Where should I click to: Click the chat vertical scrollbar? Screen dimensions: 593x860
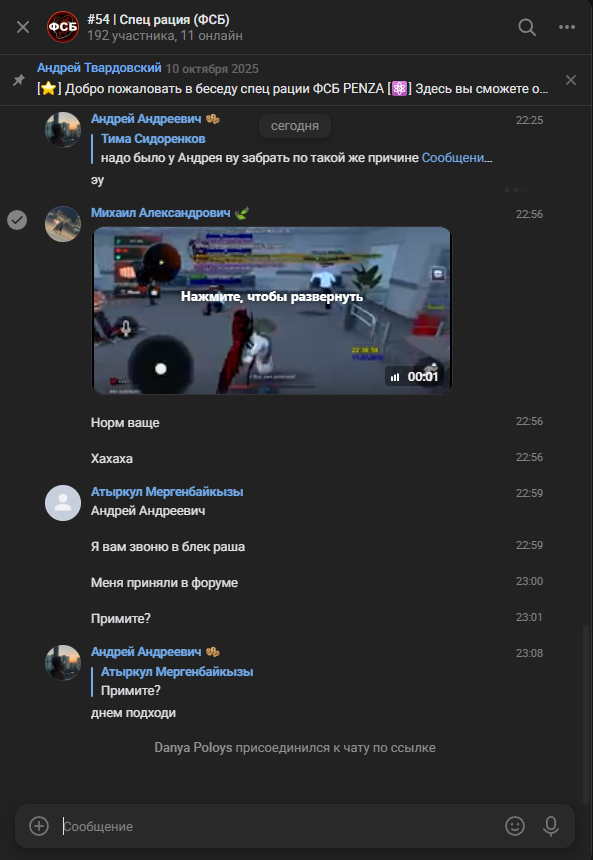[x=586, y=713]
